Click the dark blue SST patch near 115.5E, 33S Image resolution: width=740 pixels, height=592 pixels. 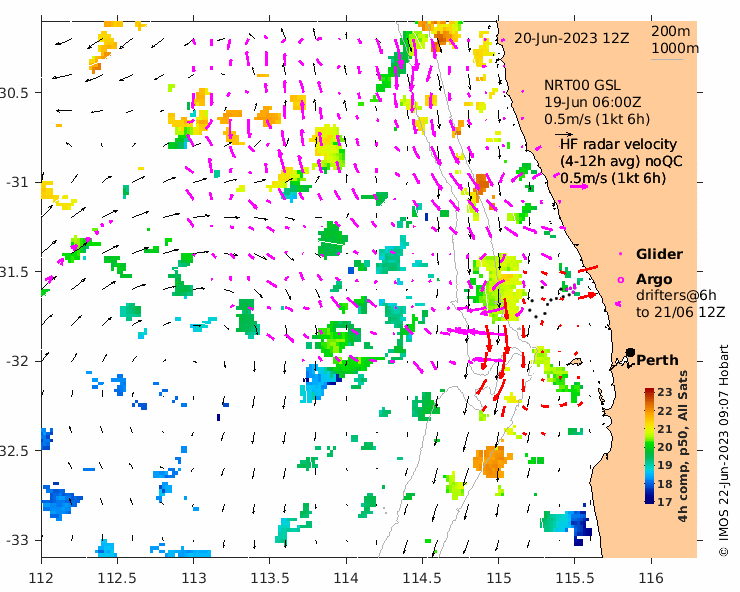coord(580,525)
